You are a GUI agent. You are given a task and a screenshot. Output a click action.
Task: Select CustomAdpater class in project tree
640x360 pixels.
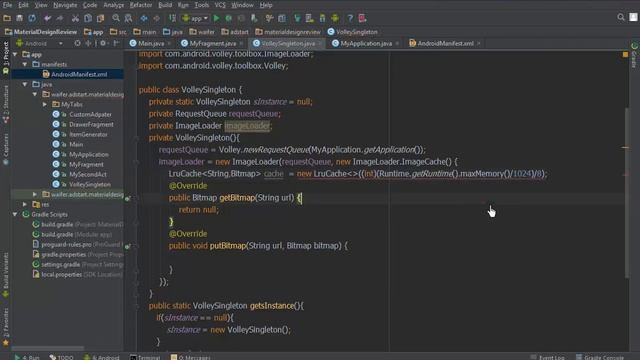point(90,115)
